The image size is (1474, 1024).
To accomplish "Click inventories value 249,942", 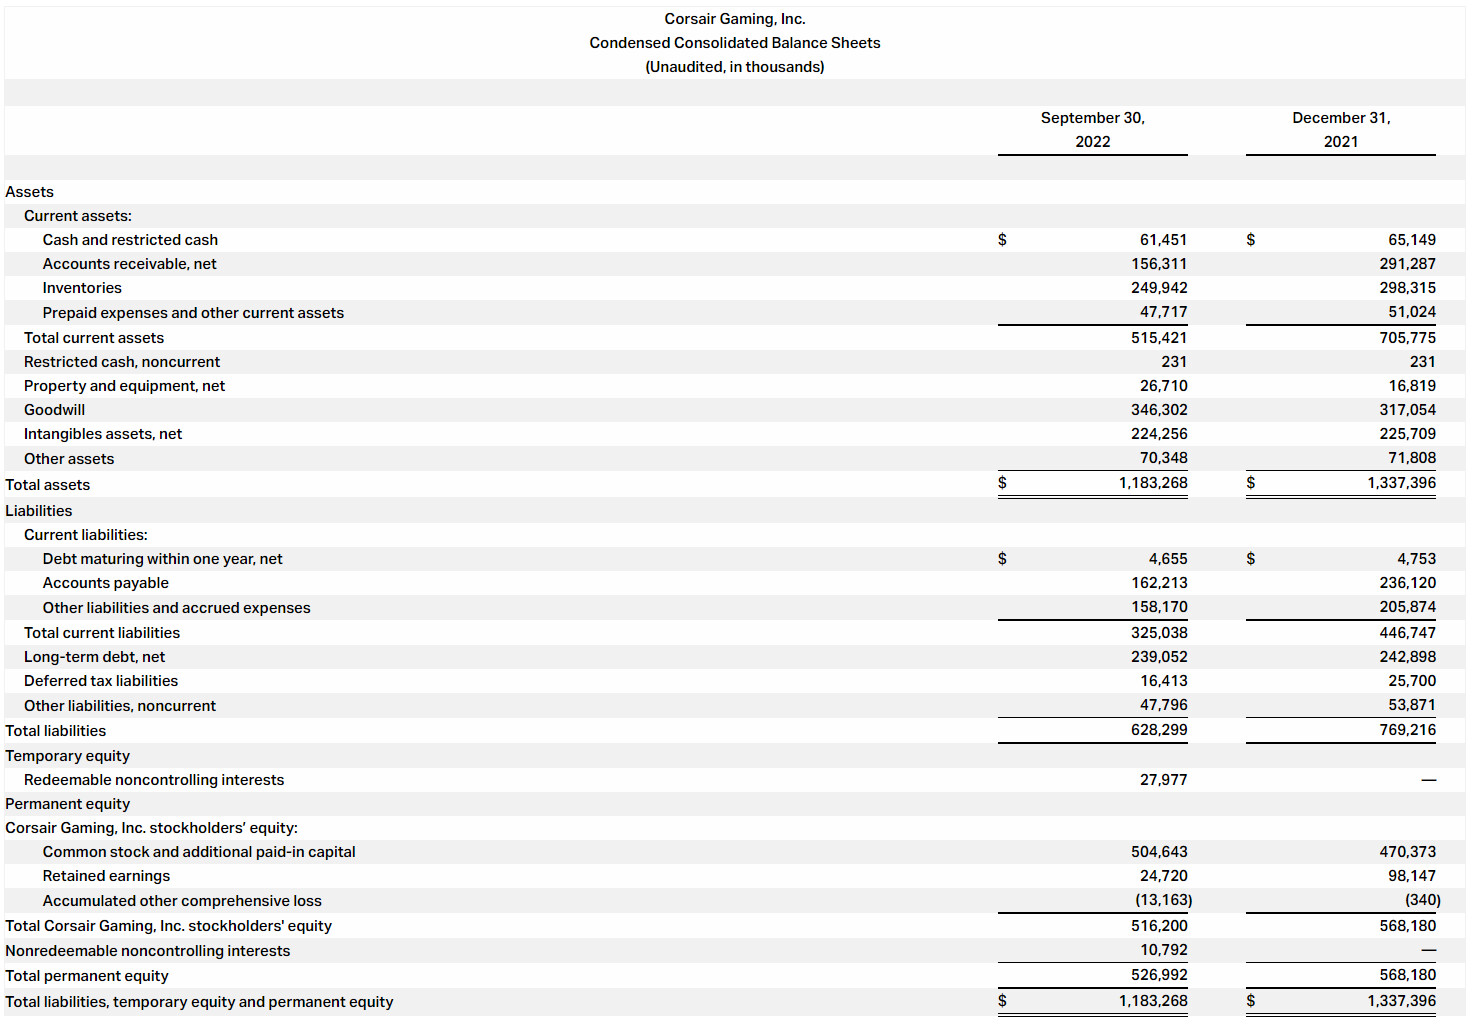I will point(1160,288).
